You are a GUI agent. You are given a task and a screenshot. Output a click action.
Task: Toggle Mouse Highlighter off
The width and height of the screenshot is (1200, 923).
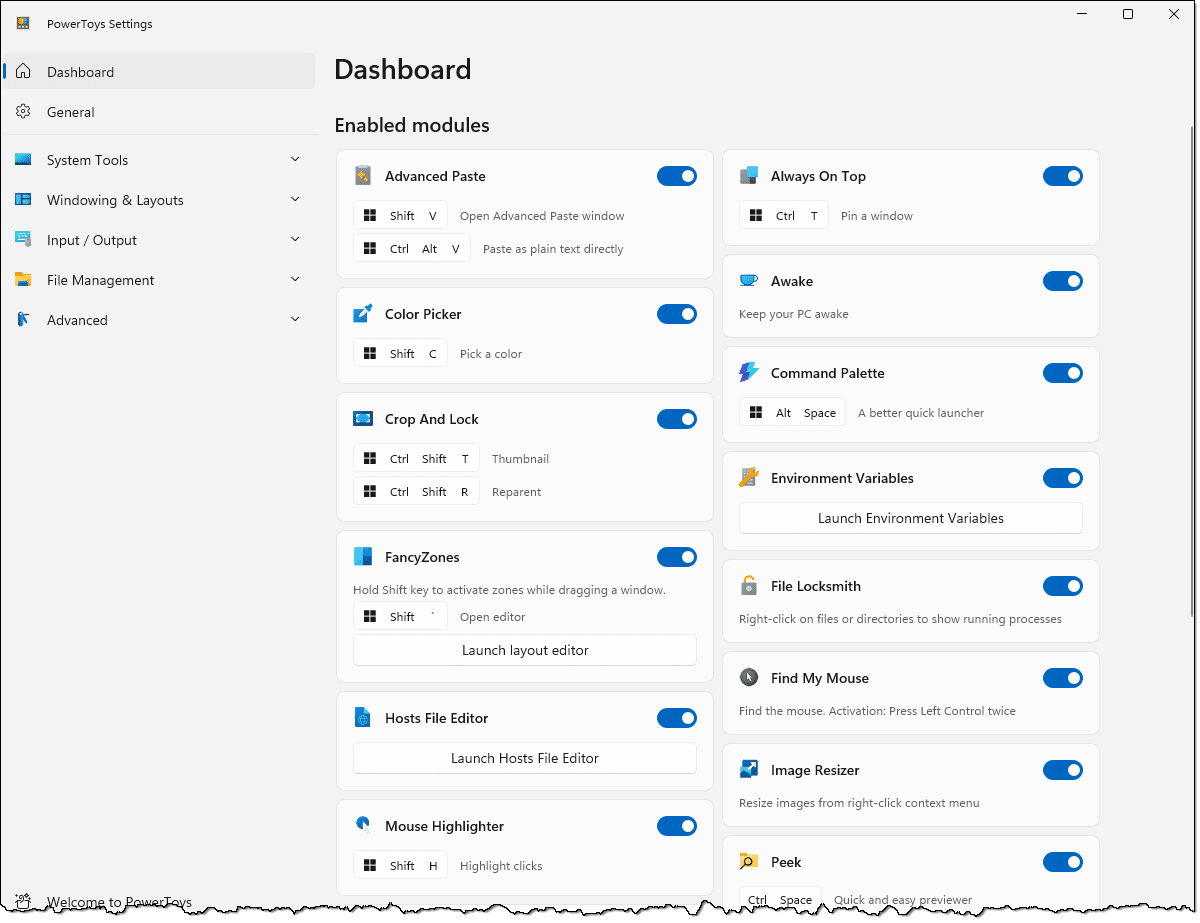(x=677, y=826)
